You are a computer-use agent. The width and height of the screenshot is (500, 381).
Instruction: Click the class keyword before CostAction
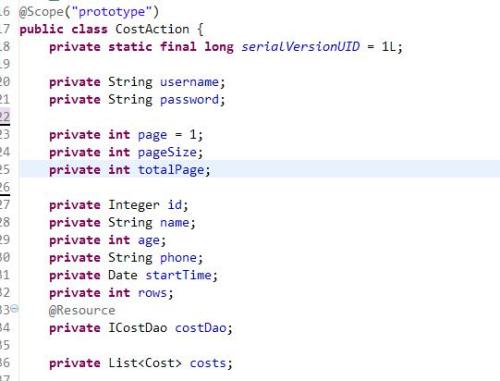89,29
